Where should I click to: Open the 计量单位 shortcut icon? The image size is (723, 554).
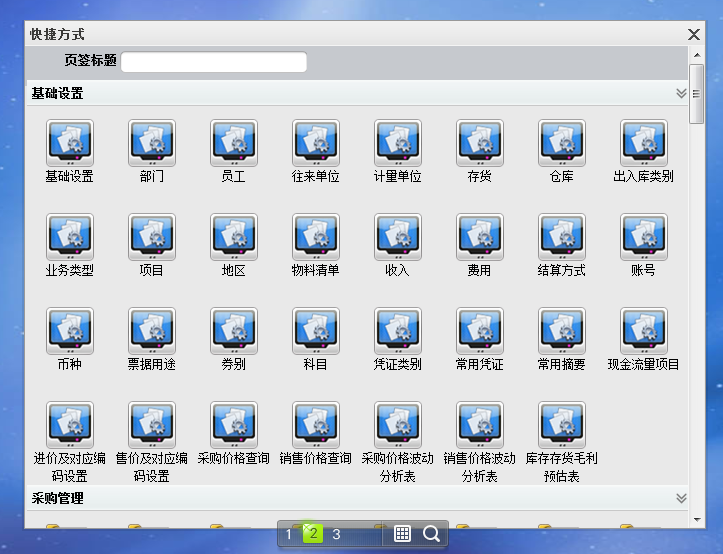(x=398, y=143)
